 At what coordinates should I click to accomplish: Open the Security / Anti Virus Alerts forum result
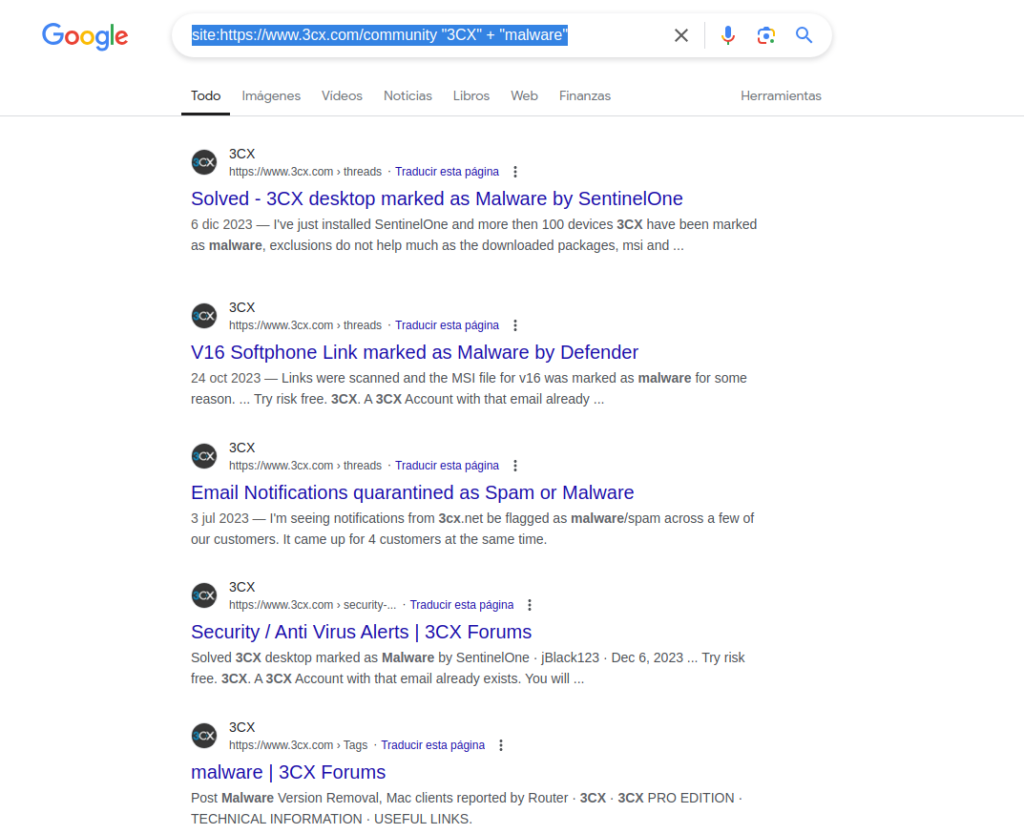[x=361, y=631]
